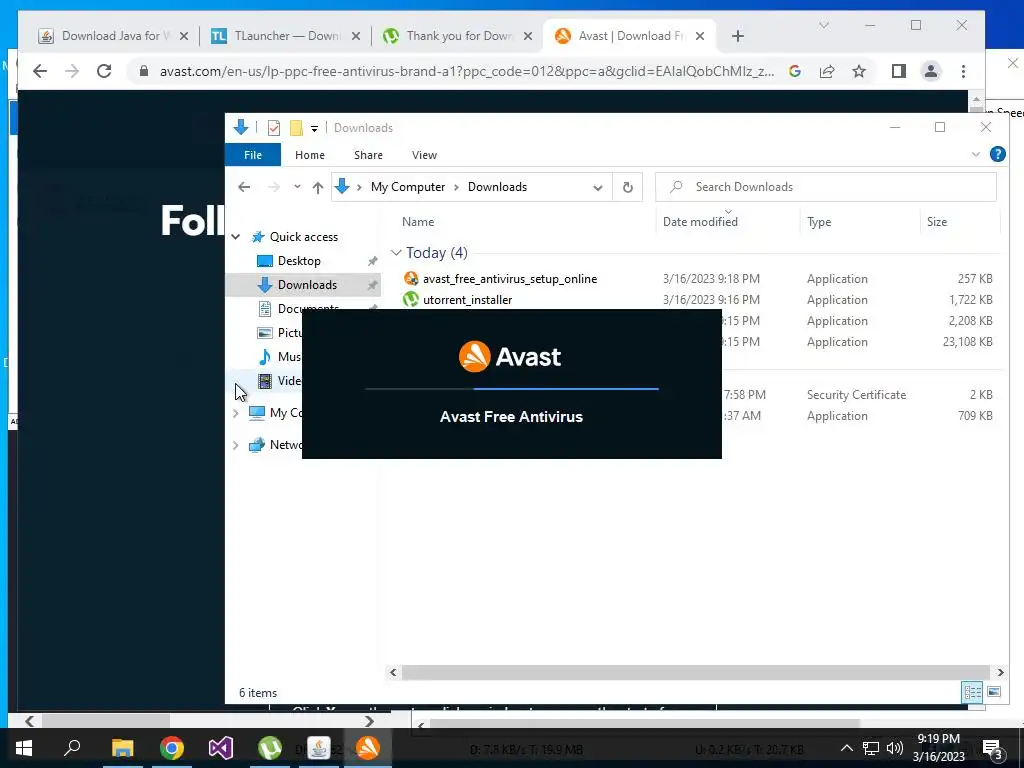
Task: Go back in File Explorer
Action: point(244,187)
